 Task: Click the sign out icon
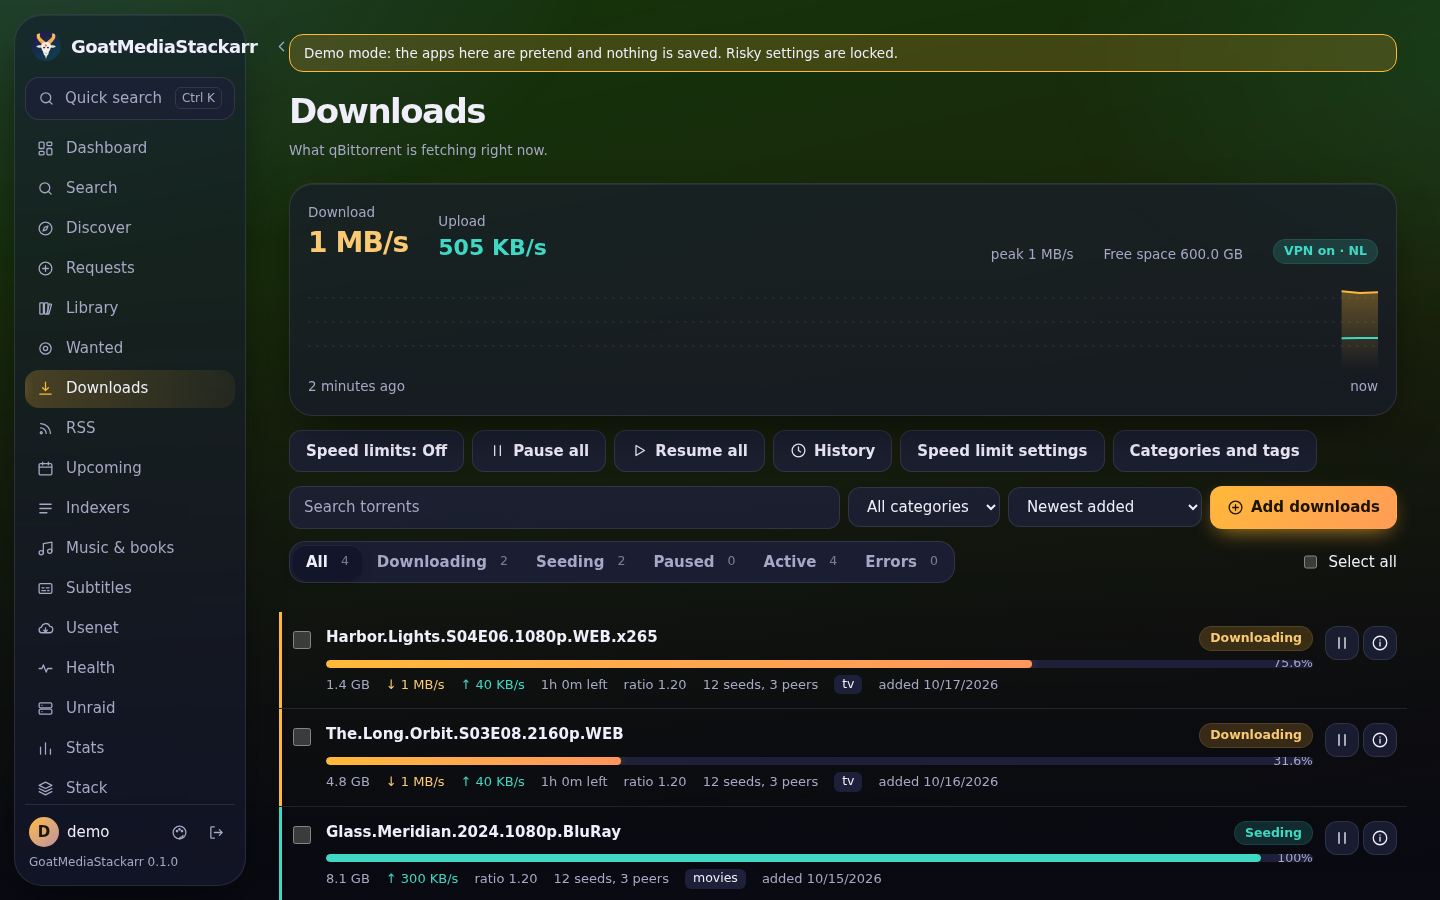216,832
